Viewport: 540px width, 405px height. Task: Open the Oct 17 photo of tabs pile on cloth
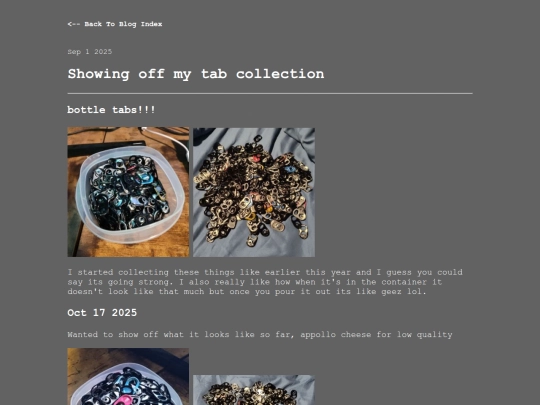254,390
